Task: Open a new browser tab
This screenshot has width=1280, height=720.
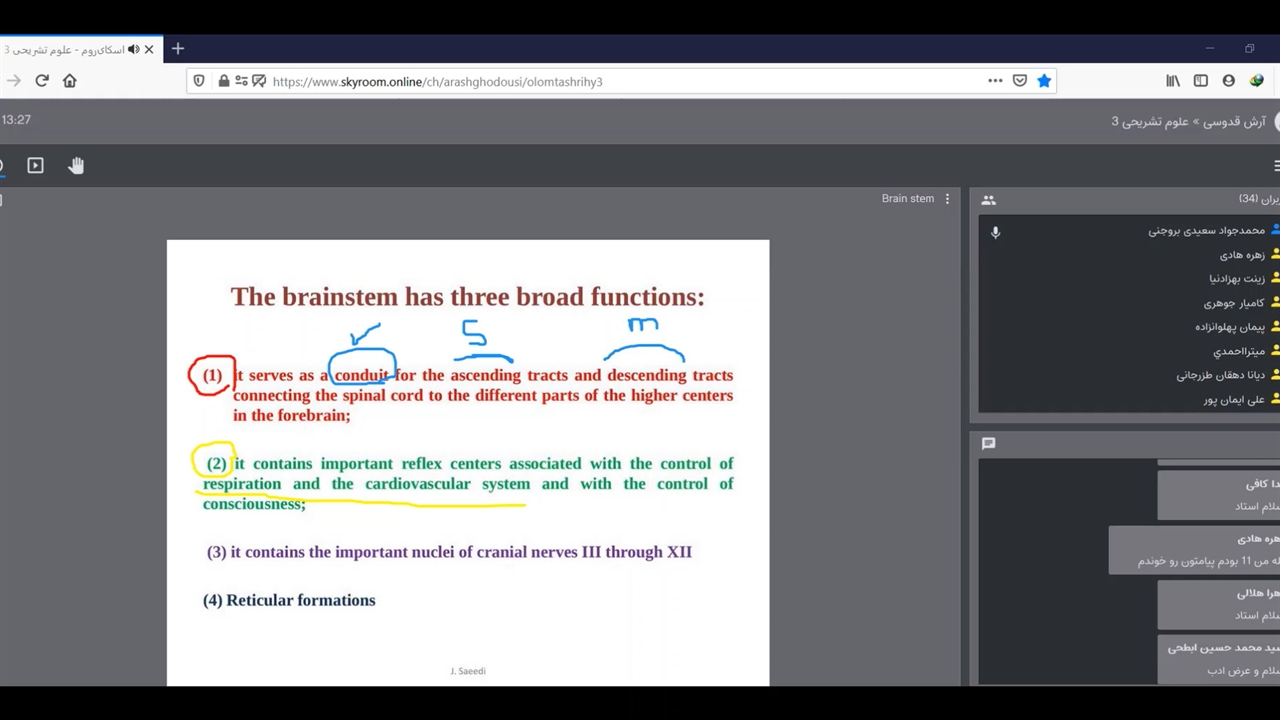Action: click(x=178, y=49)
